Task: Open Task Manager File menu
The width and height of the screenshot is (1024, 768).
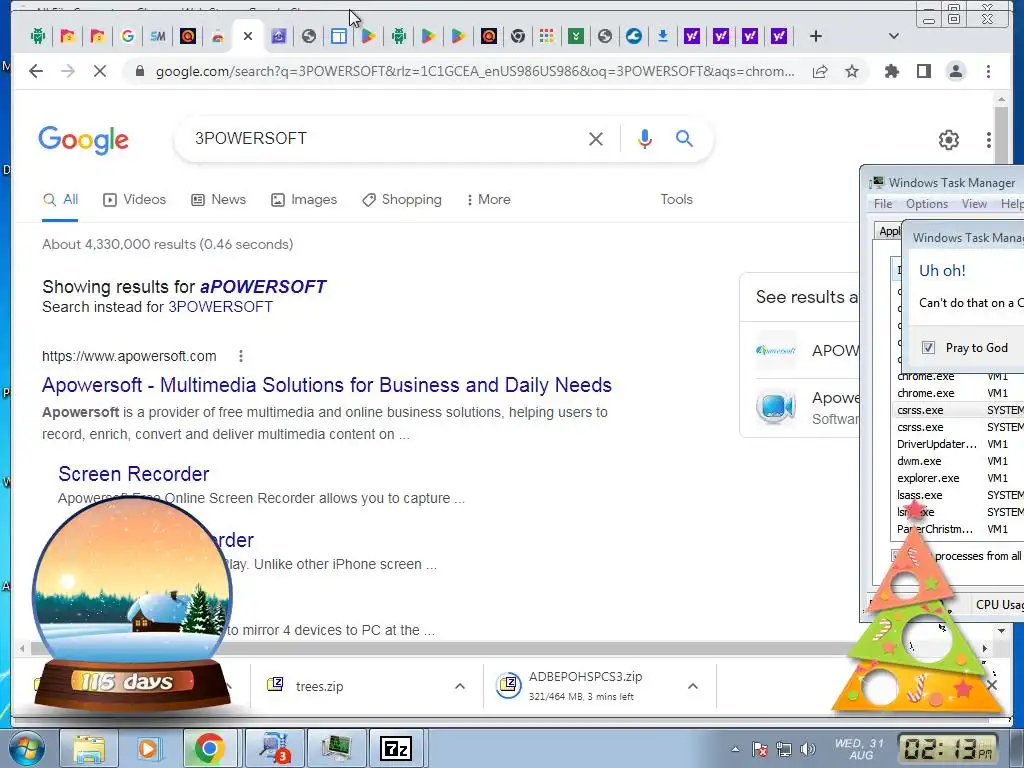Action: coord(883,204)
